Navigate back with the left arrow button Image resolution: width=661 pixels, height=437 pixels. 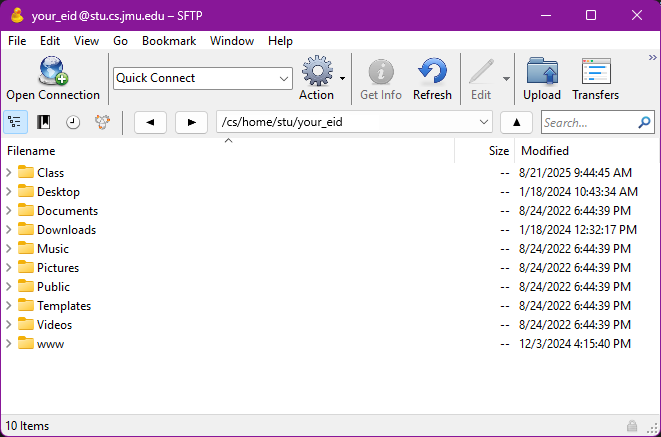pyautogui.click(x=150, y=122)
